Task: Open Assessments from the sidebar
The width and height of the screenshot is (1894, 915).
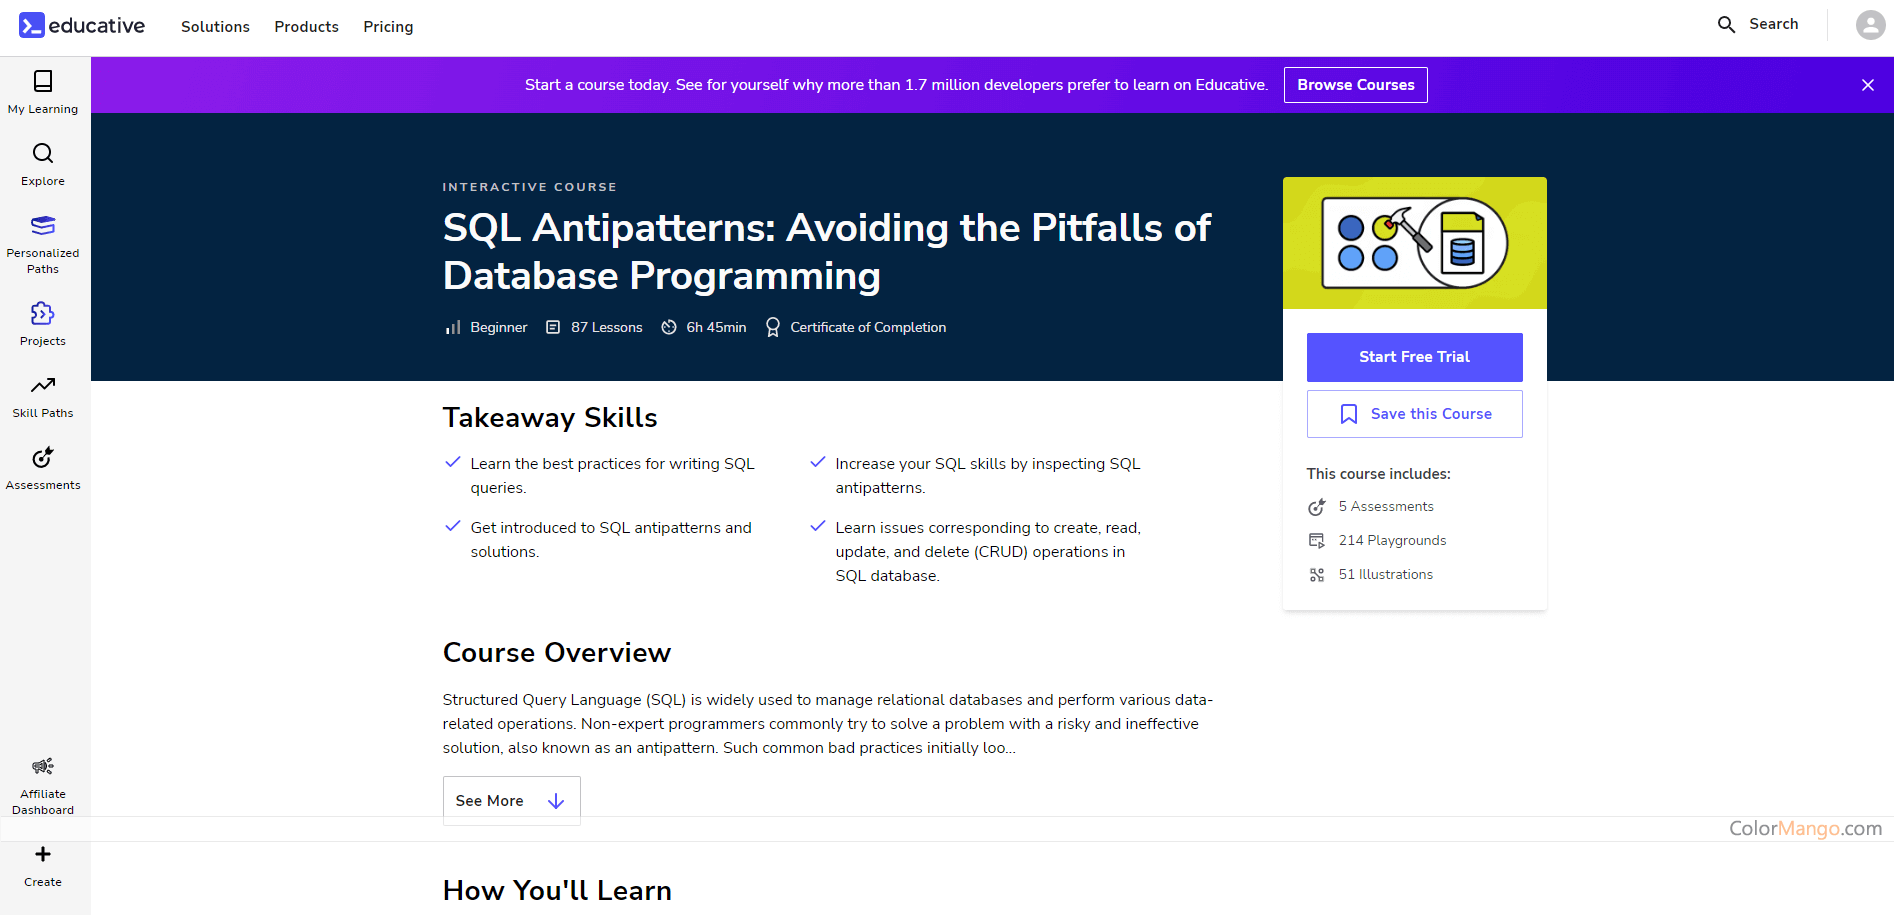Action: [x=43, y=468]
